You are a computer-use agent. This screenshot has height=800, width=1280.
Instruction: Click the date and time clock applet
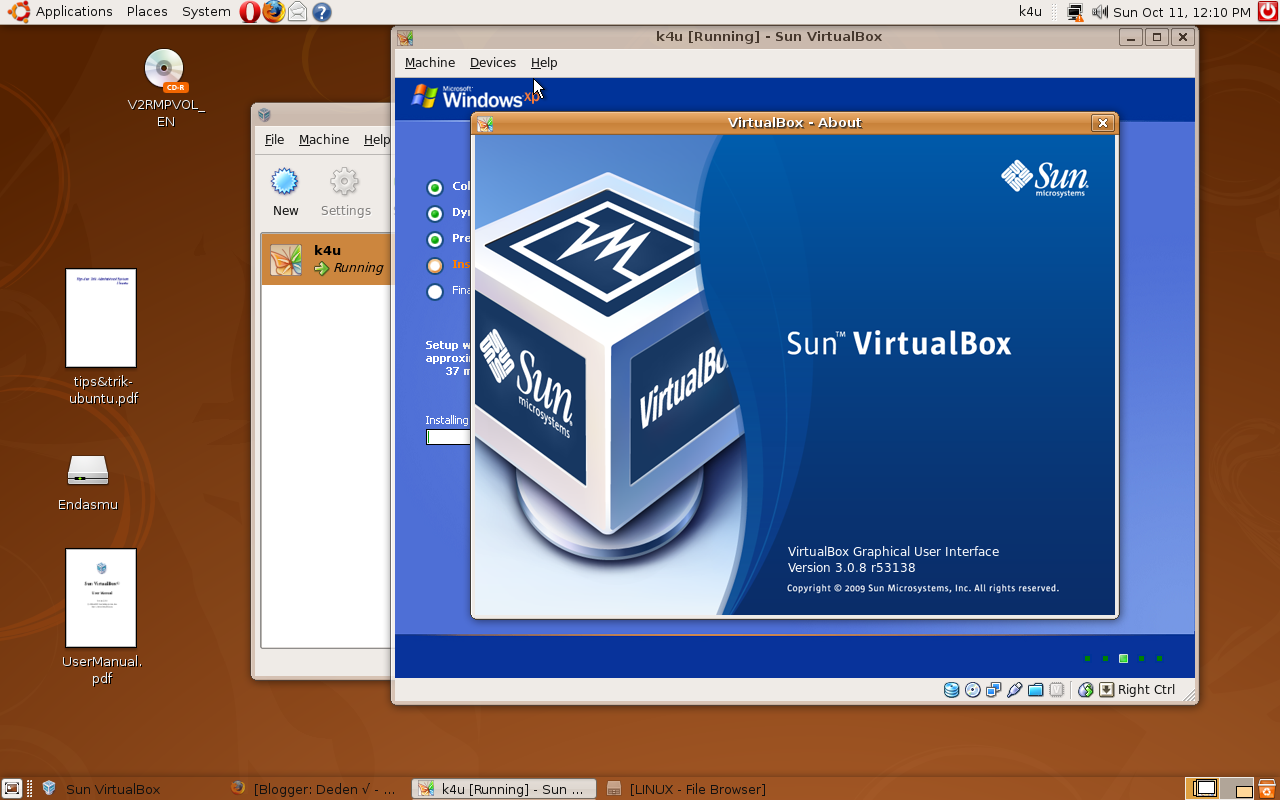(1182, 12)
